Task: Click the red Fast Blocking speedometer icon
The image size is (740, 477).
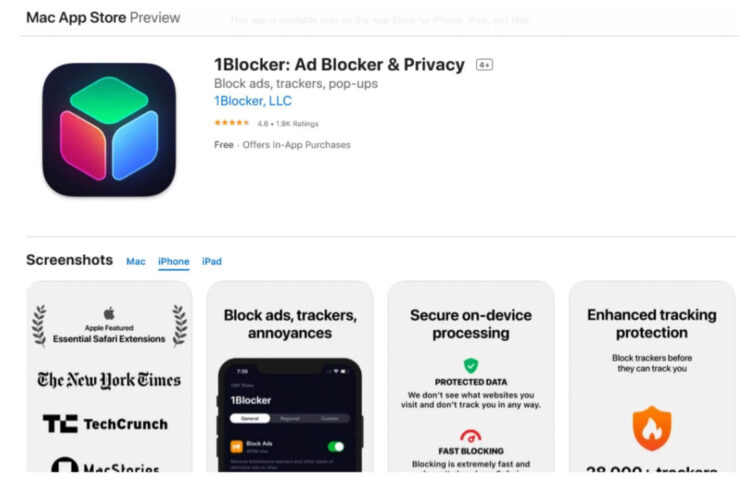Action: tap(471, 436)
